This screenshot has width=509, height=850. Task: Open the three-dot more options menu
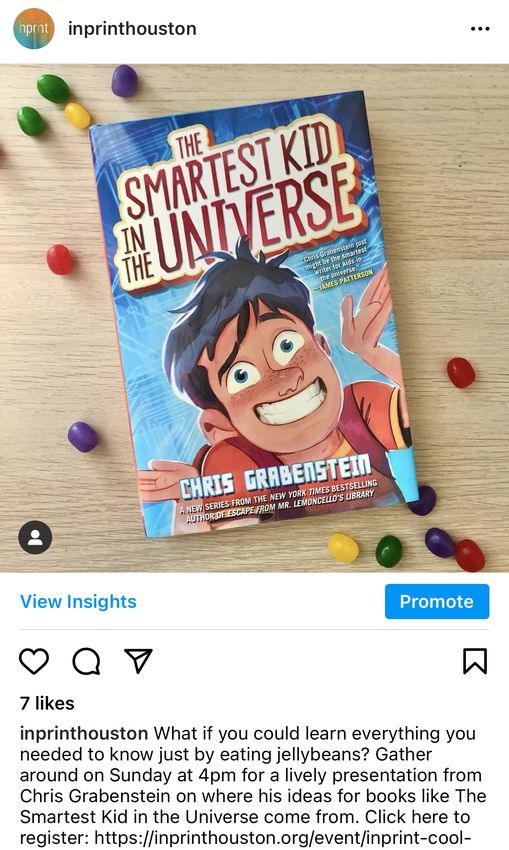coord(480,29)
